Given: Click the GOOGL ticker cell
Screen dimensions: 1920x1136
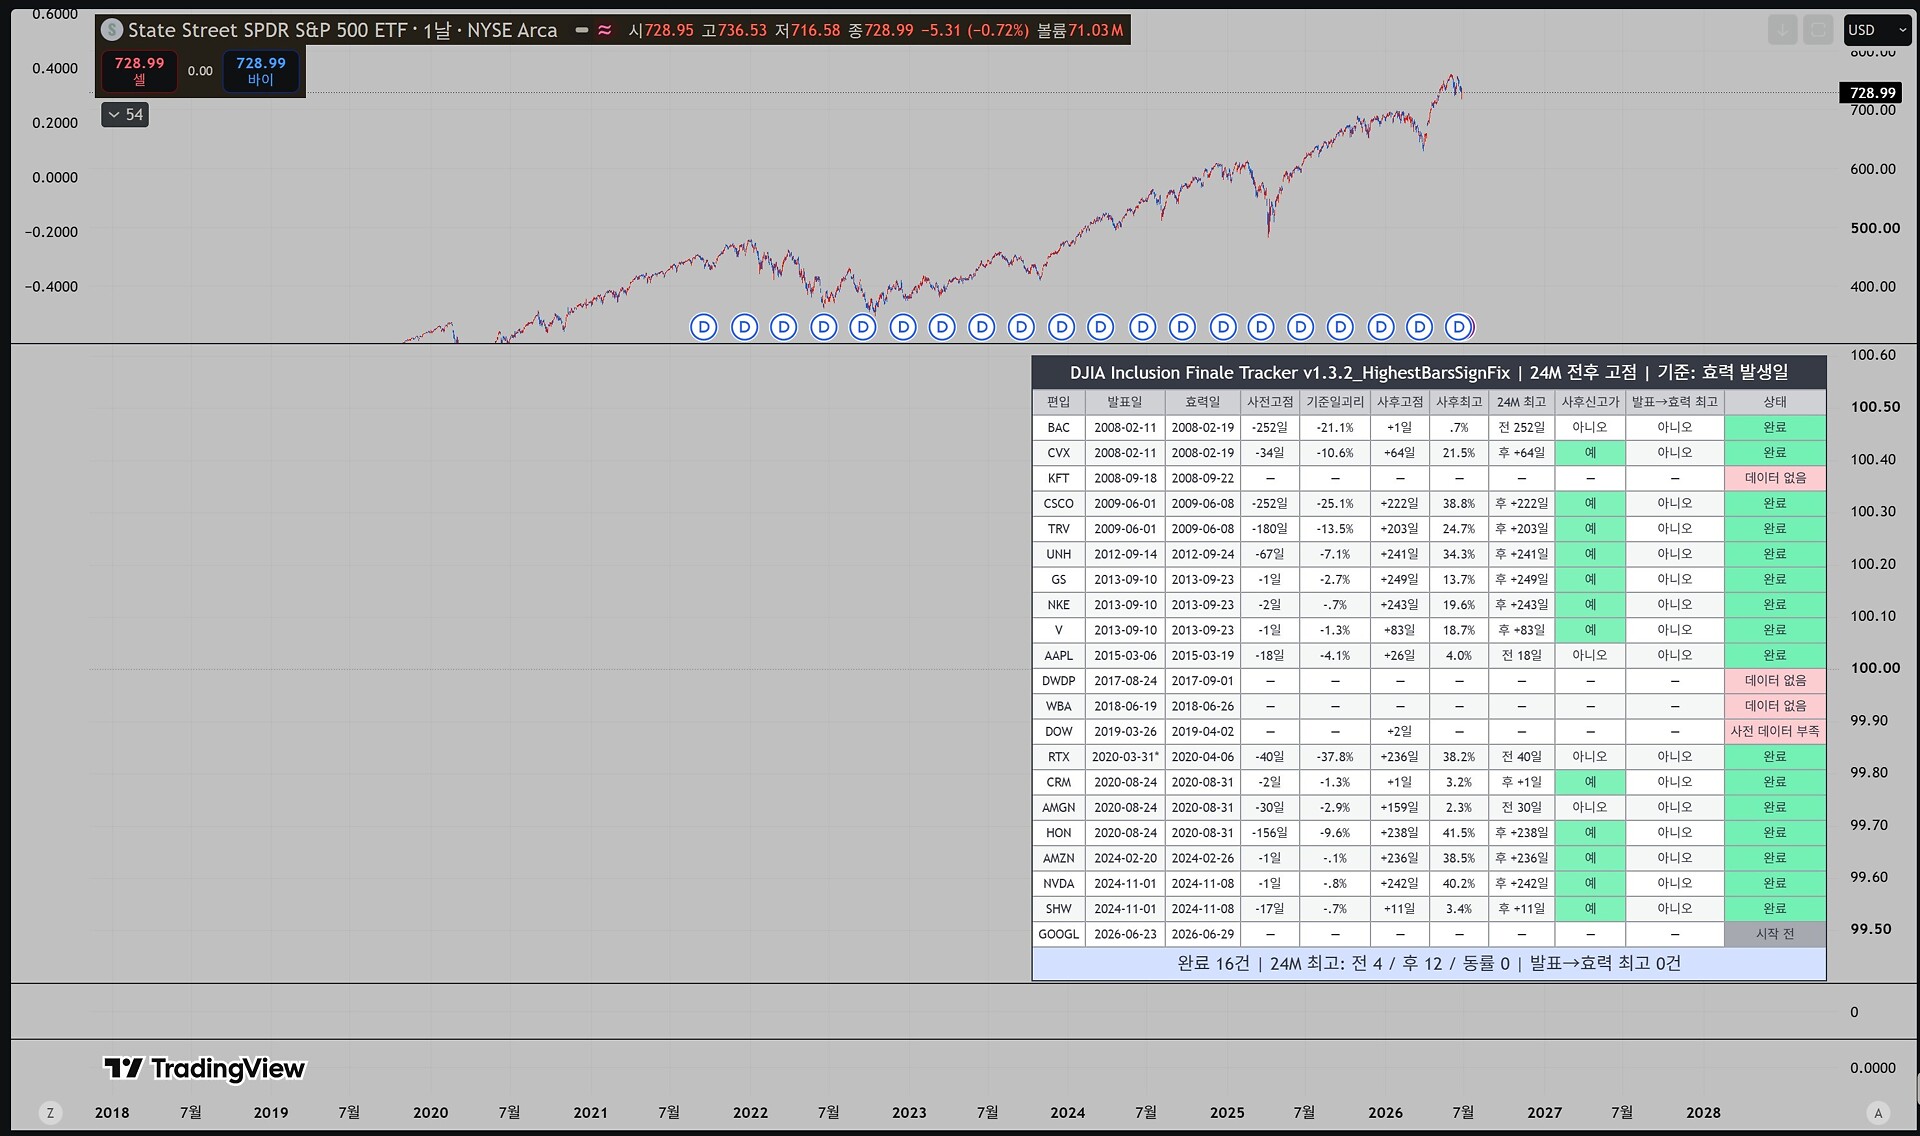Looking at the screenshot, I should coord(1058,934).
